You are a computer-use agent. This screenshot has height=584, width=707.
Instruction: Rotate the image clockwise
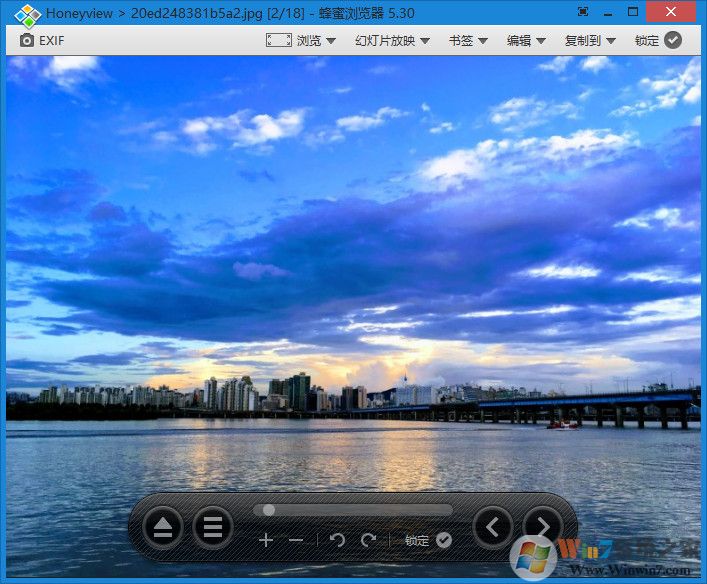368,540
